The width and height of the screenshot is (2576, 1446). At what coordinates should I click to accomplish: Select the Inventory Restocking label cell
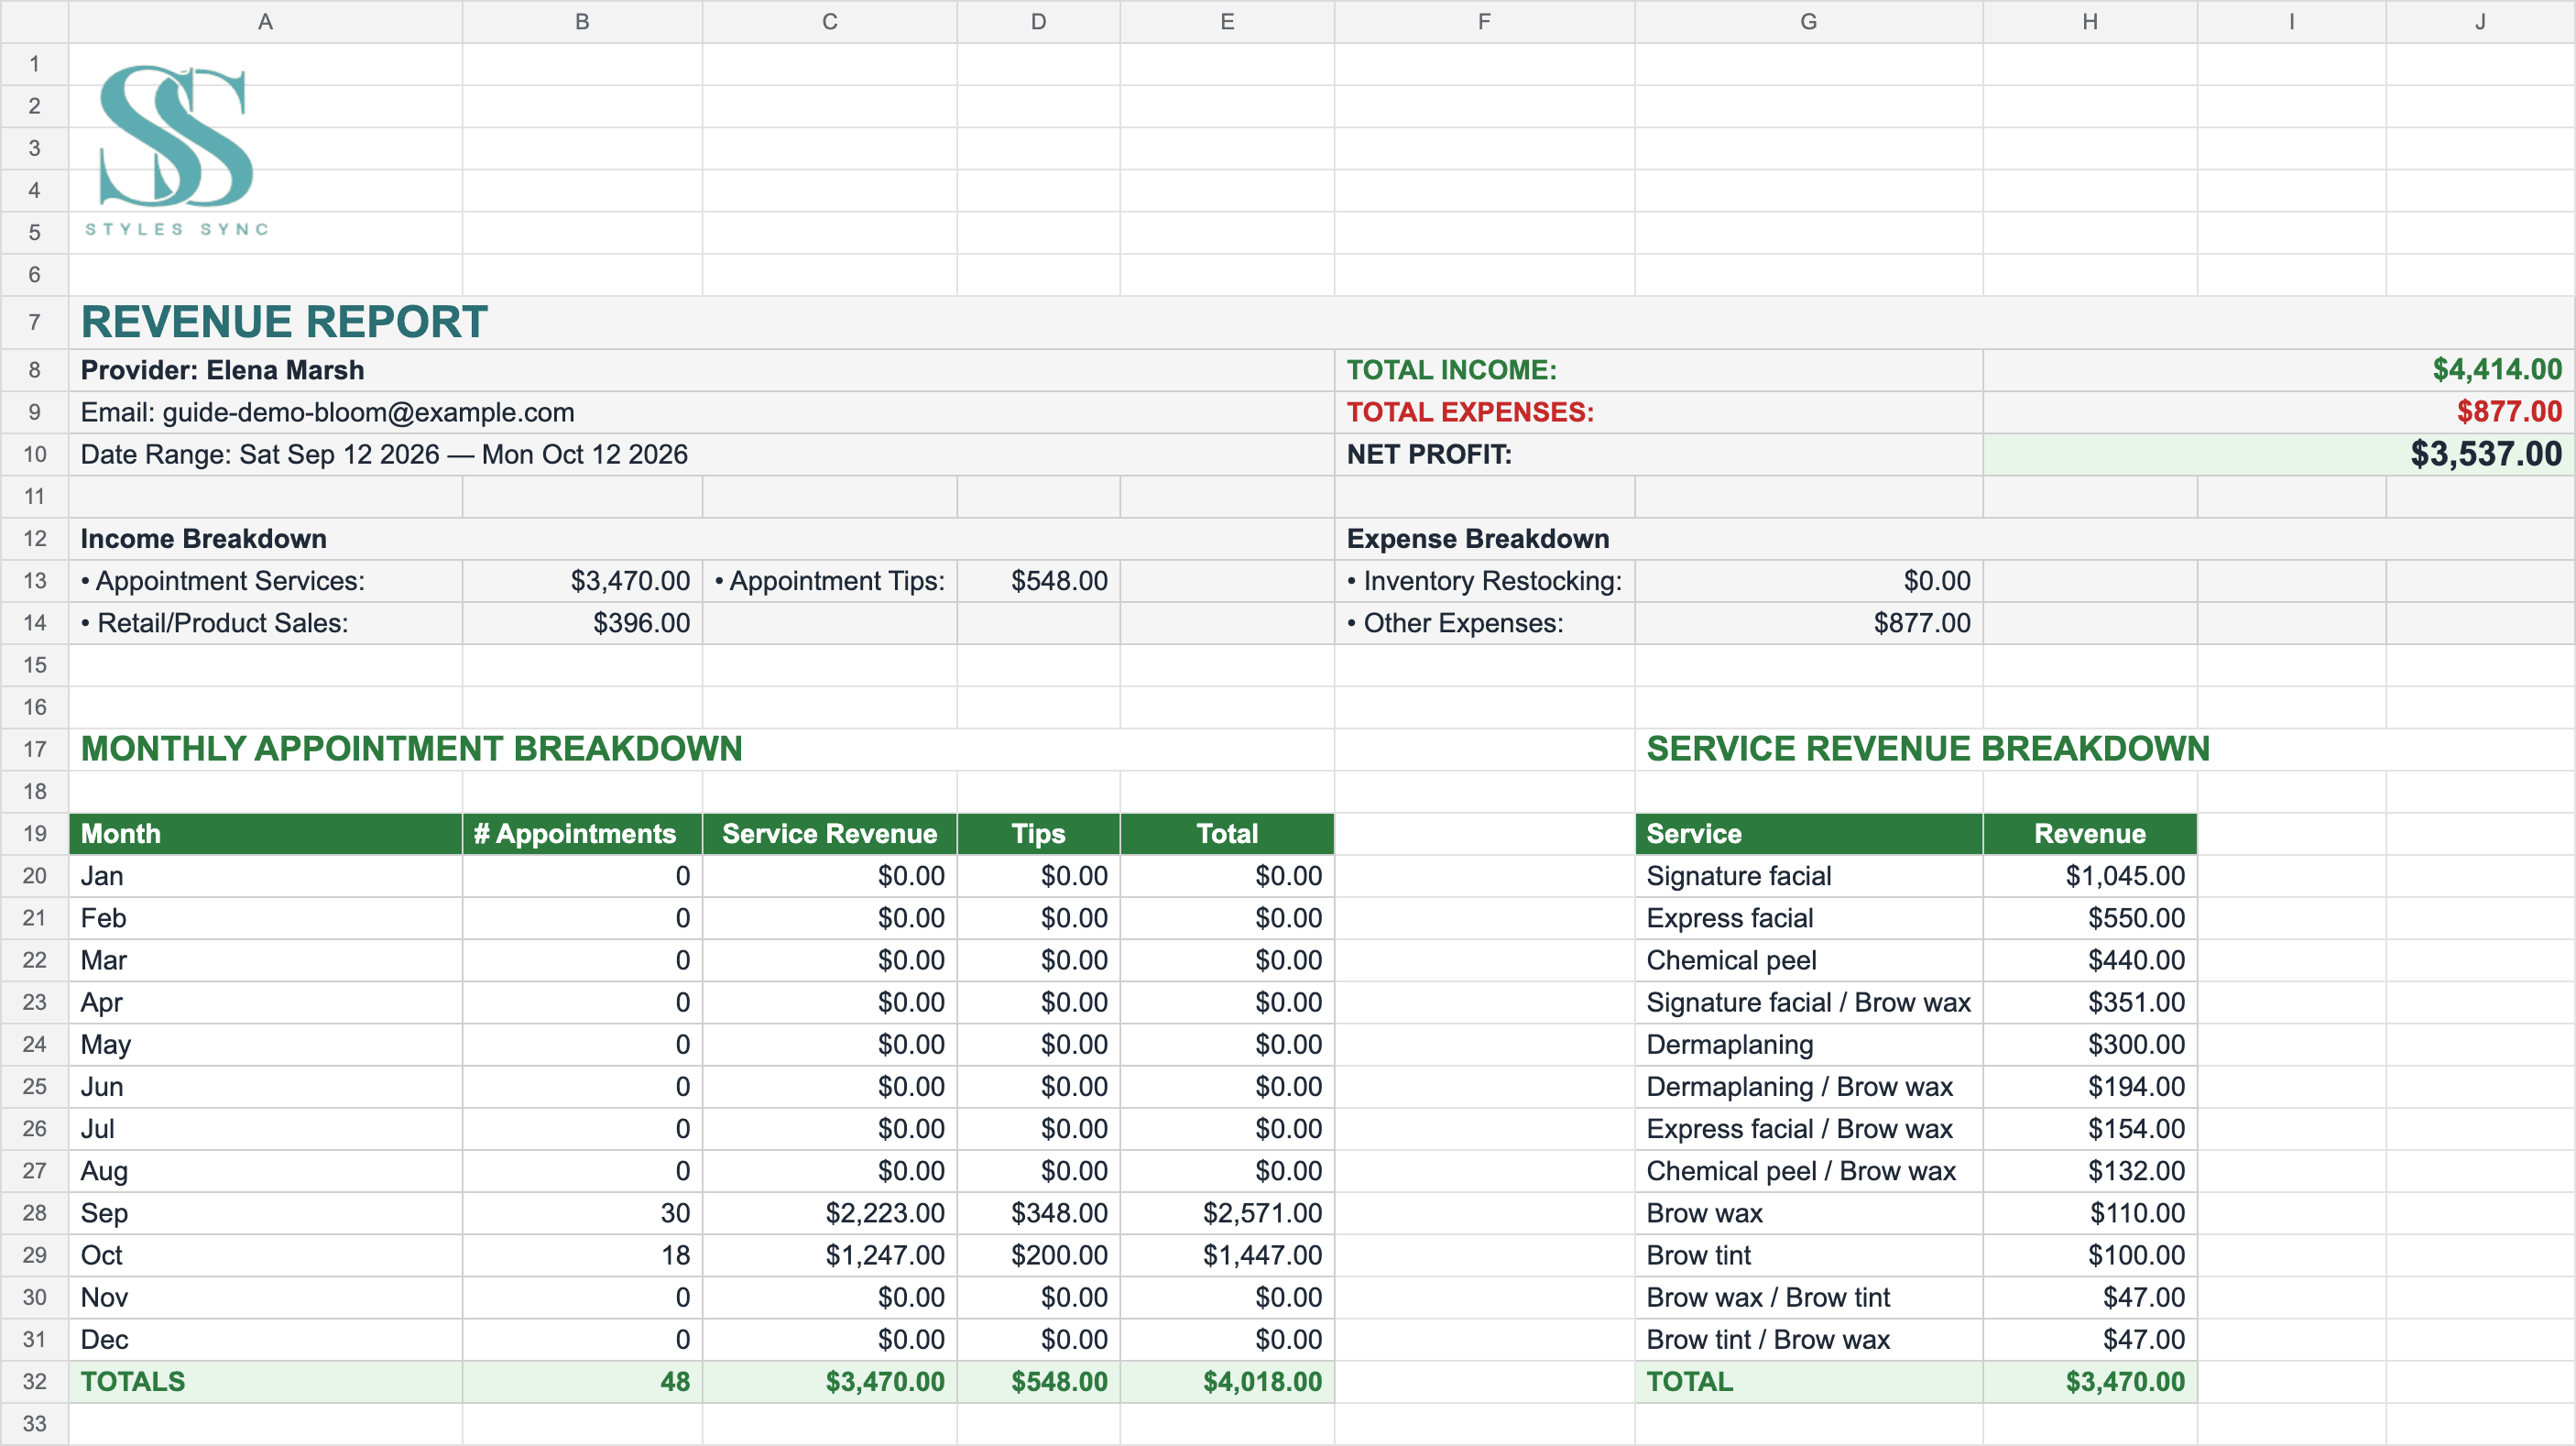click(1484, 581)
